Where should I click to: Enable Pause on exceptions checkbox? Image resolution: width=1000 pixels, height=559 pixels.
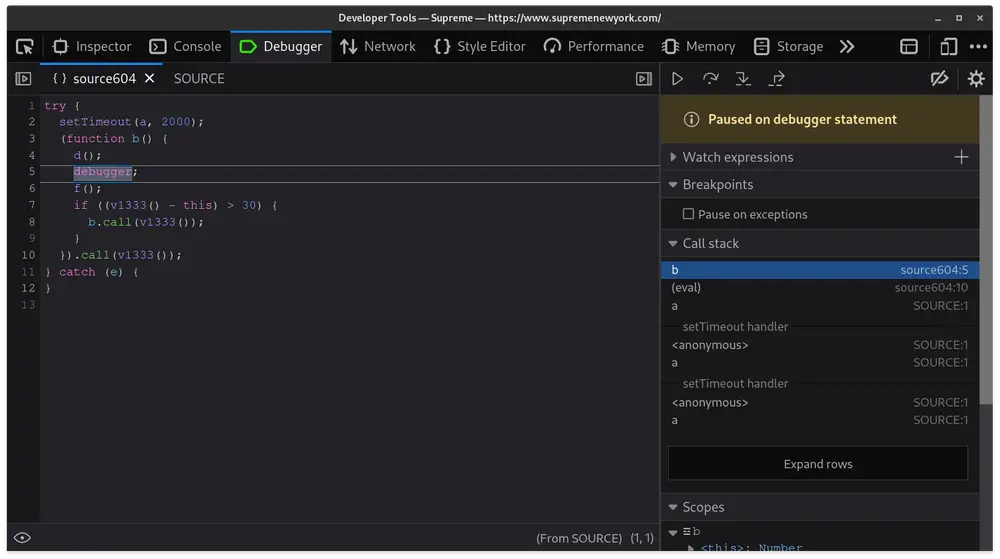(688, 214)
